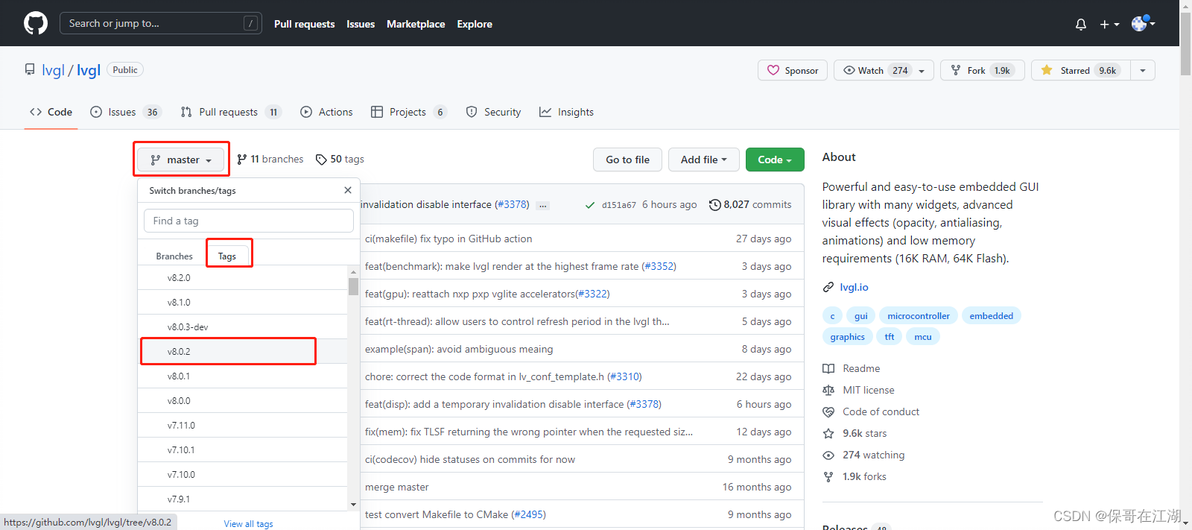The height and width of the screenshot is (530, 1192).
Task: Expand the master branch dropdown
Action: 181,160
